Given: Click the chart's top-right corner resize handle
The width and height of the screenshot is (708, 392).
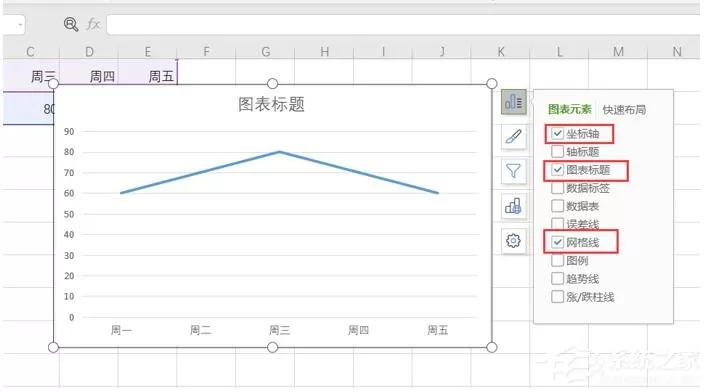Looking at the screenshot, I should pyautogui.click(x=492, y=84).
